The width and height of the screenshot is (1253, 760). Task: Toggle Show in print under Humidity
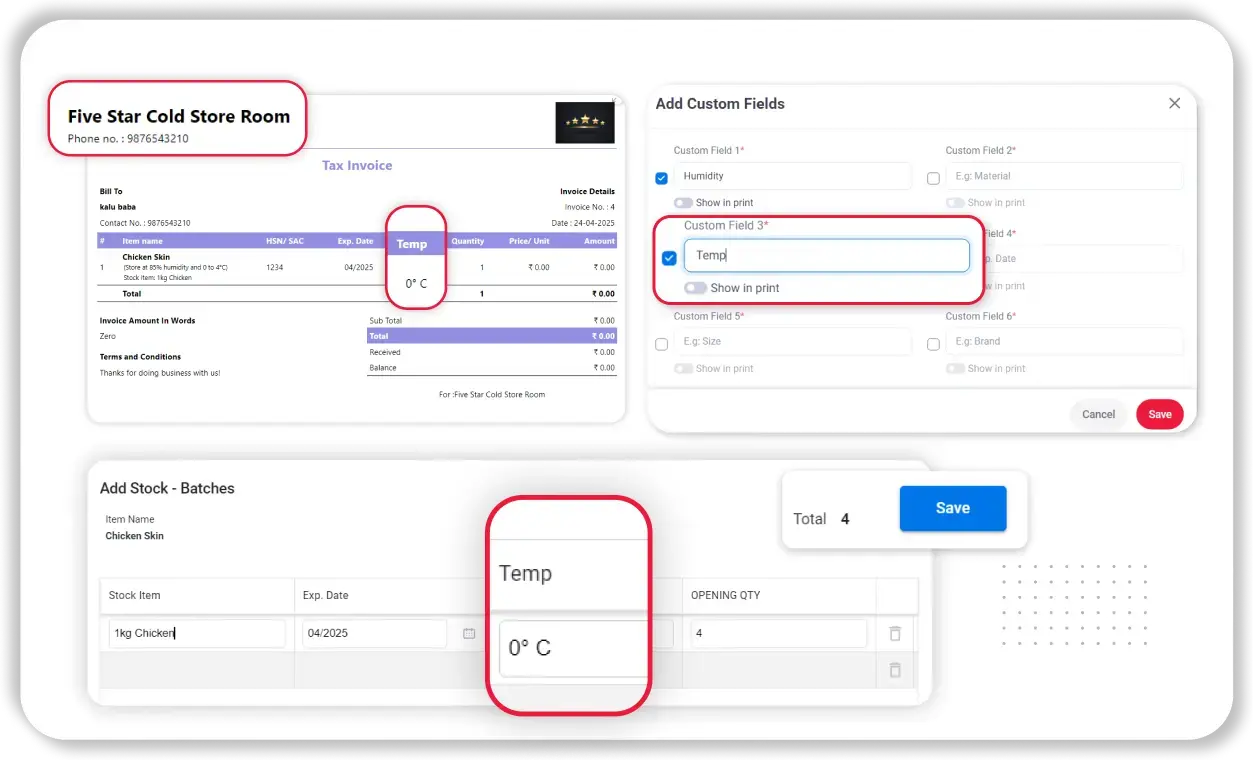tap(683, 203)
